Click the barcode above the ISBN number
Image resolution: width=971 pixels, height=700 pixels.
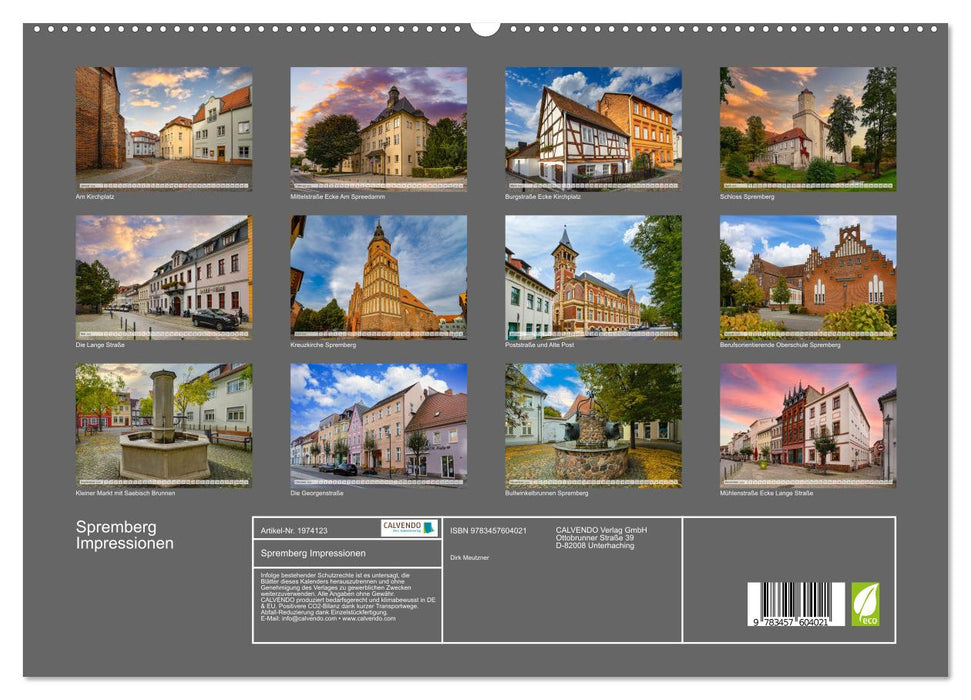796,598
